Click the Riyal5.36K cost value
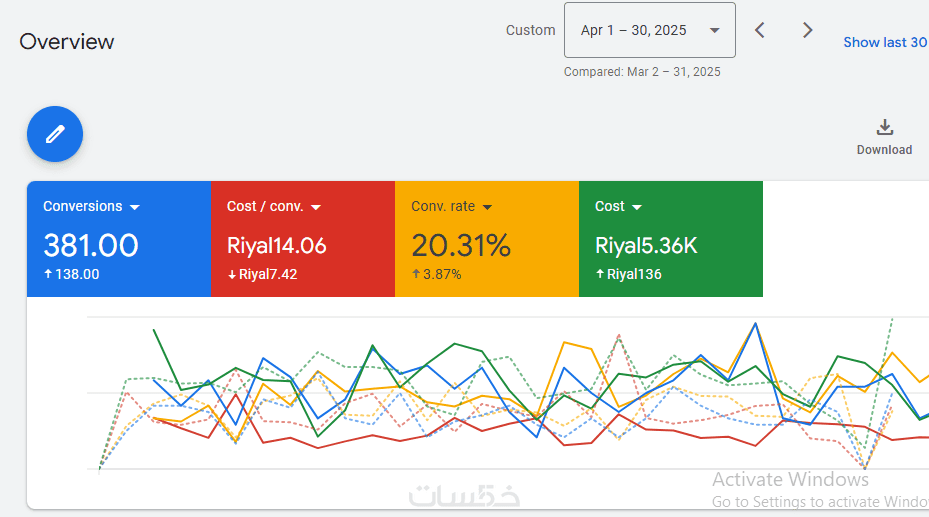Viewport: 929px width, 517px height. (x=646, y=245)
